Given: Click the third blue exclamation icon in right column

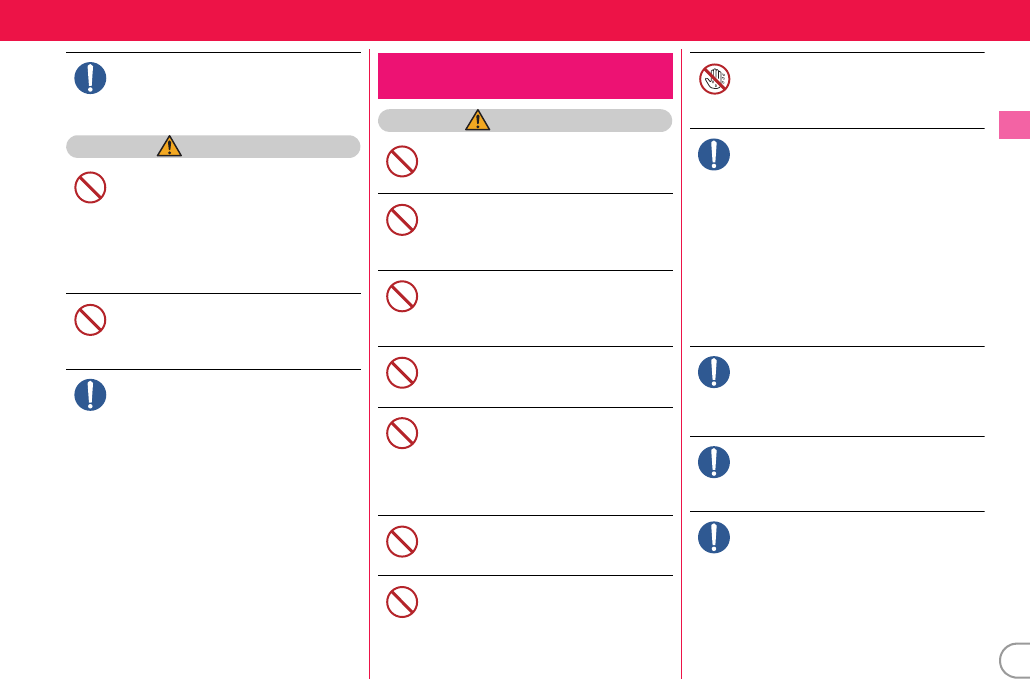Looking at the screenshot, I should (714, 462).
